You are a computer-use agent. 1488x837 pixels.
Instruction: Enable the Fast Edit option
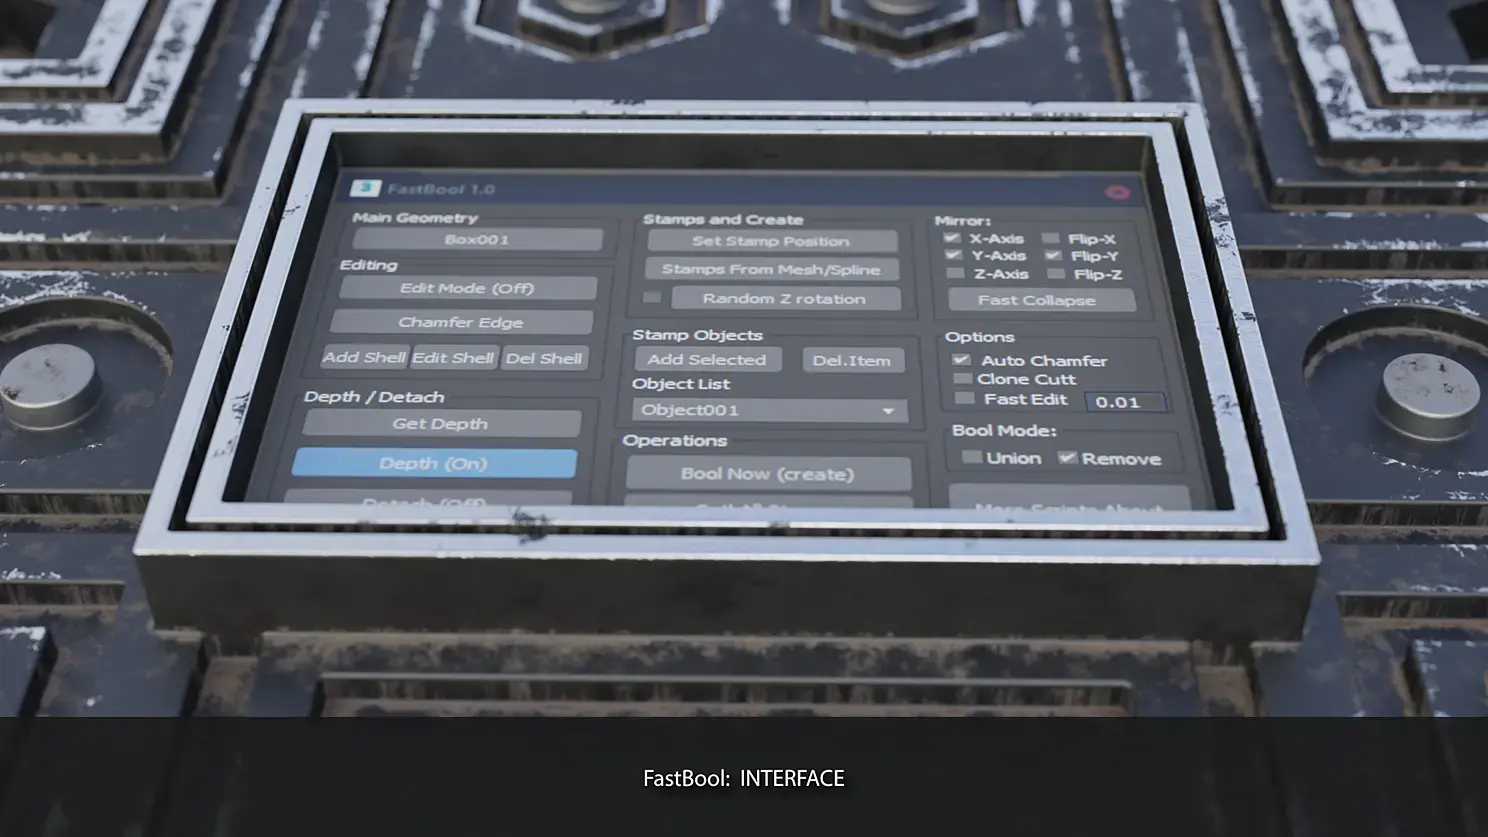pos(965,398)
